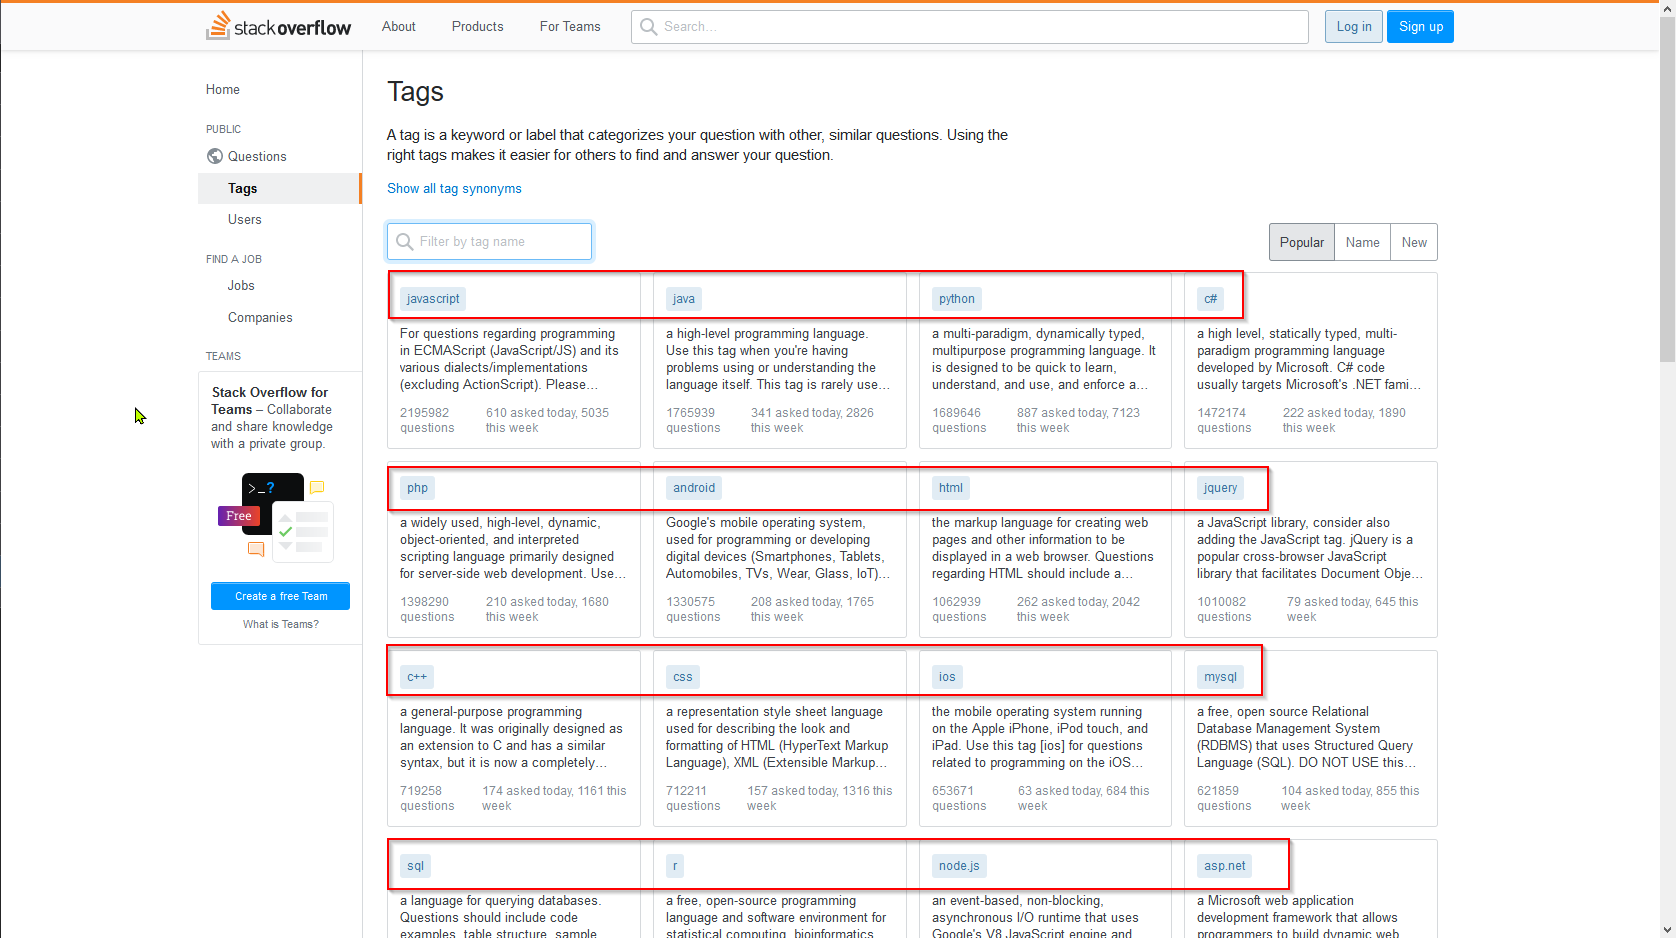The height and width of the screenshot is (938, 1676).
Task: Focus the main Search field
Action: coord(969,27)
